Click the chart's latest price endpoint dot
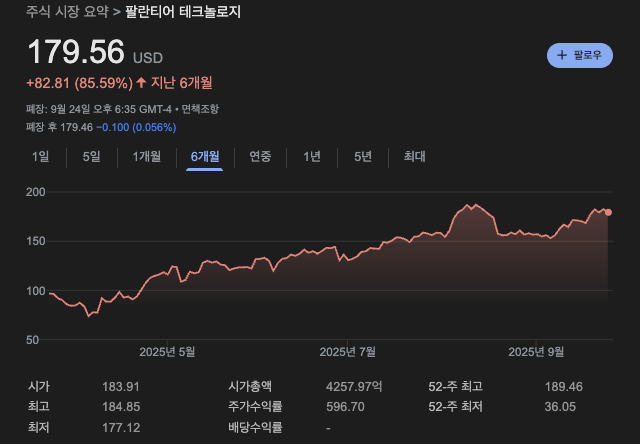The image size is (640, 444). pyautogui.click(x=609, y=212)
